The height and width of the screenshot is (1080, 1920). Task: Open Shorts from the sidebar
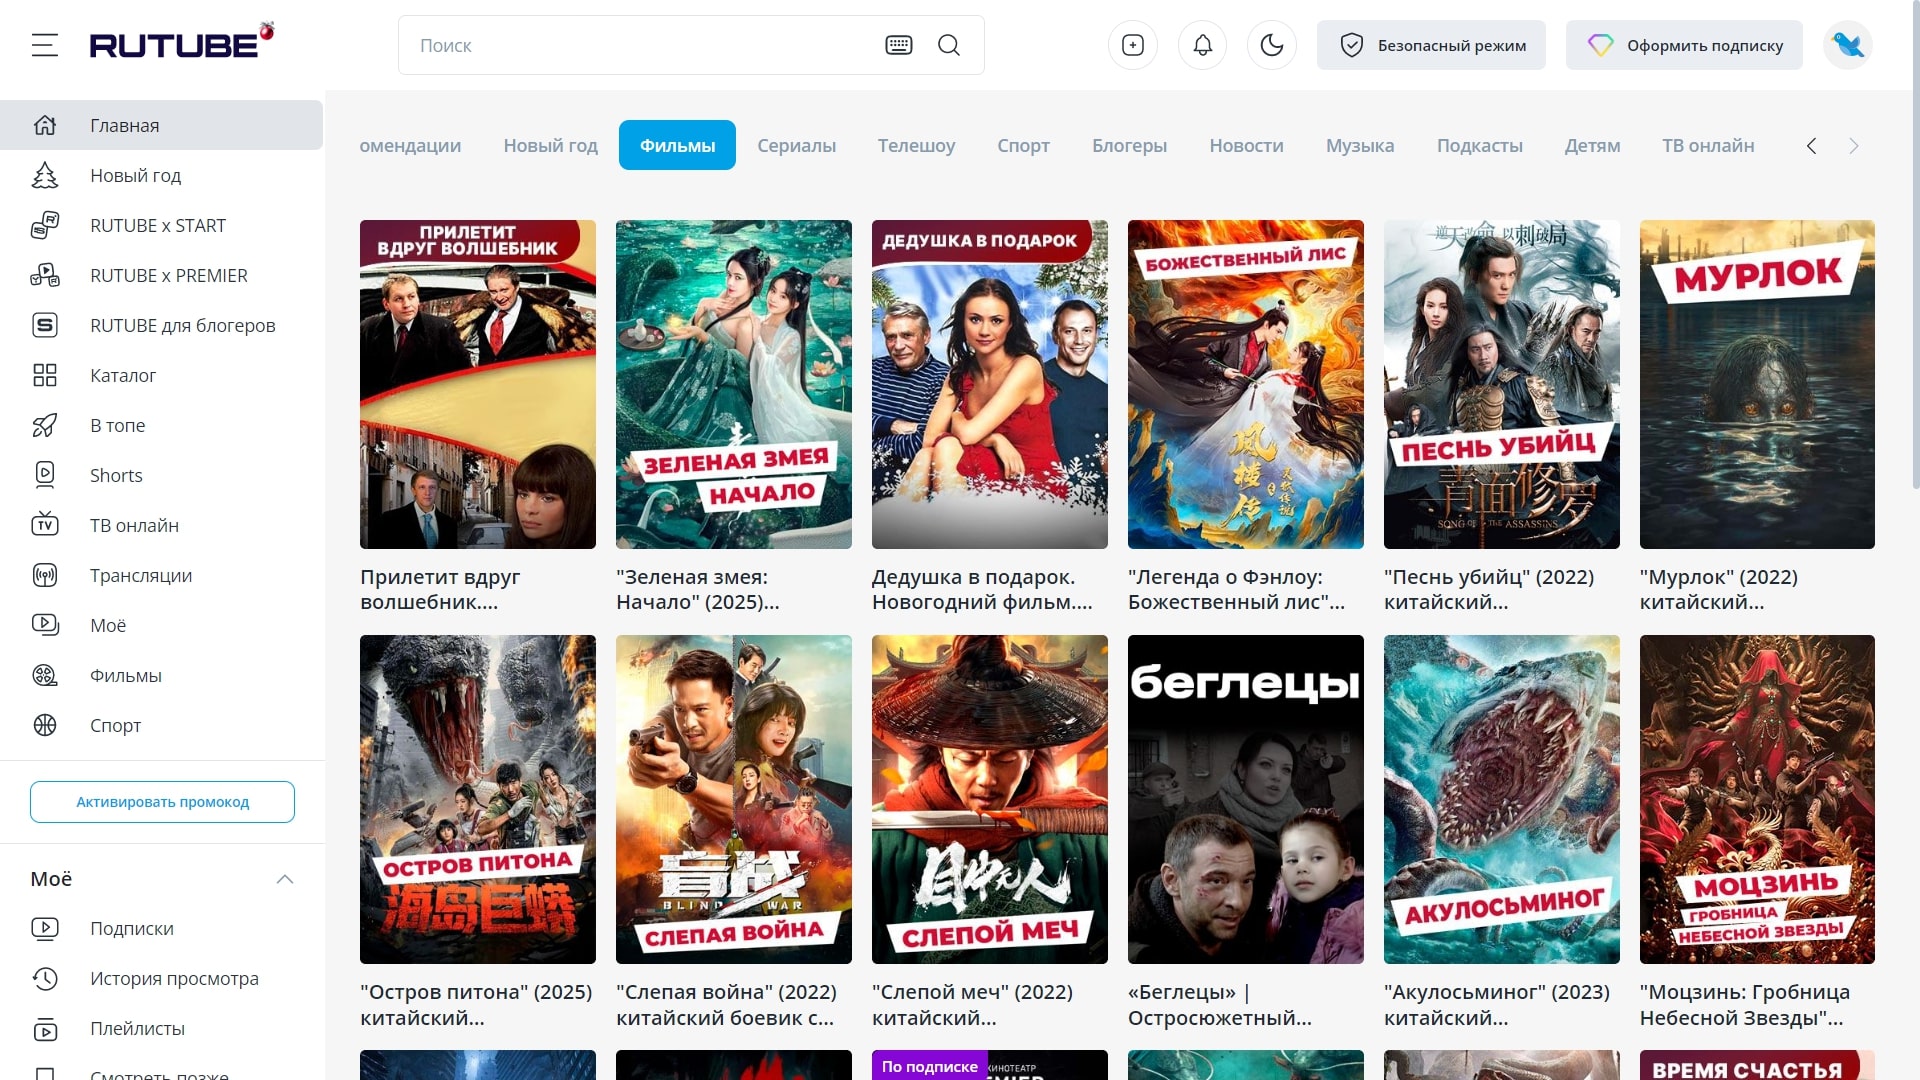pos(116,475)
